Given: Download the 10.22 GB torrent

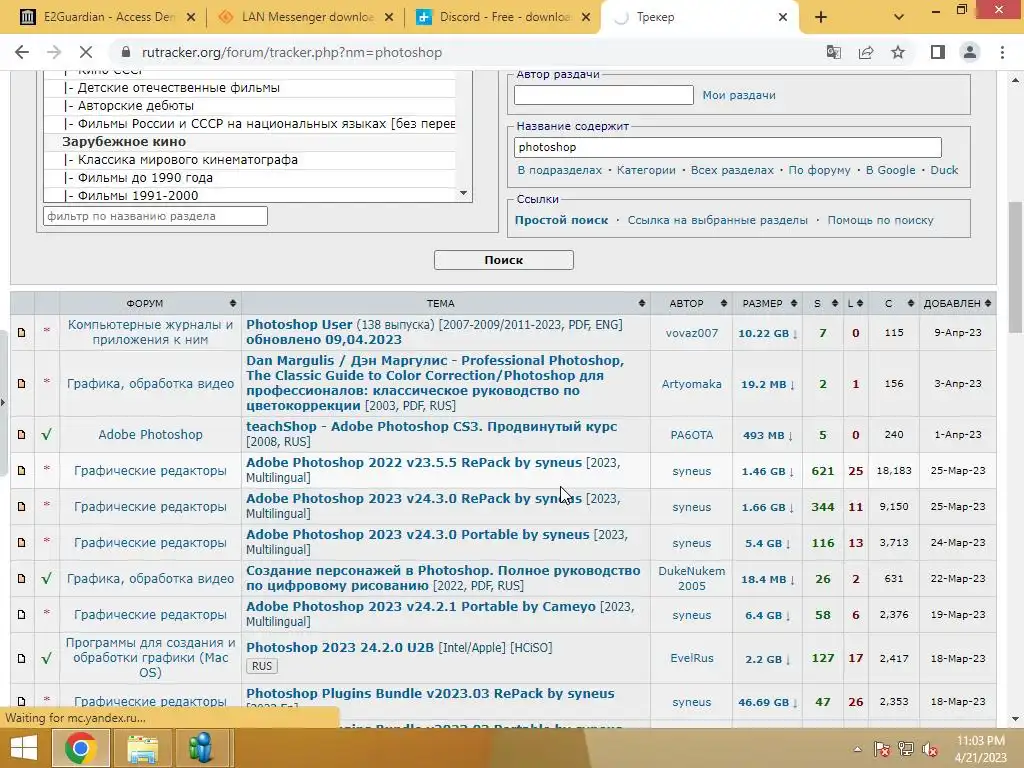Looking at the screenshot, I should (767, 333).
